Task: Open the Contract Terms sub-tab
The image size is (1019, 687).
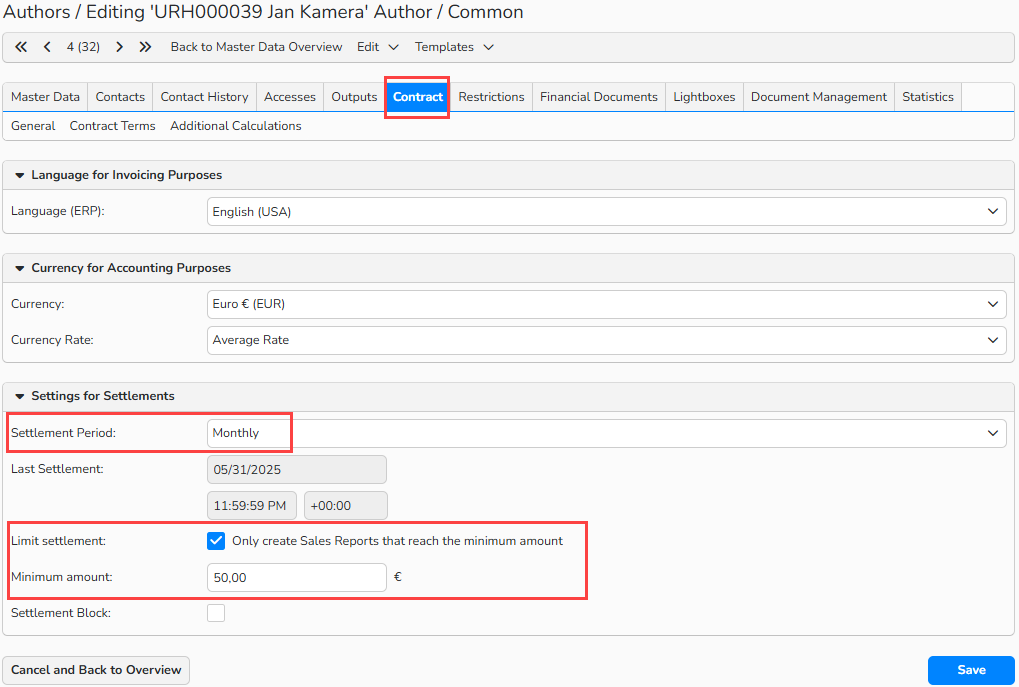Action: pyautogui.click(x=112, y=126)
